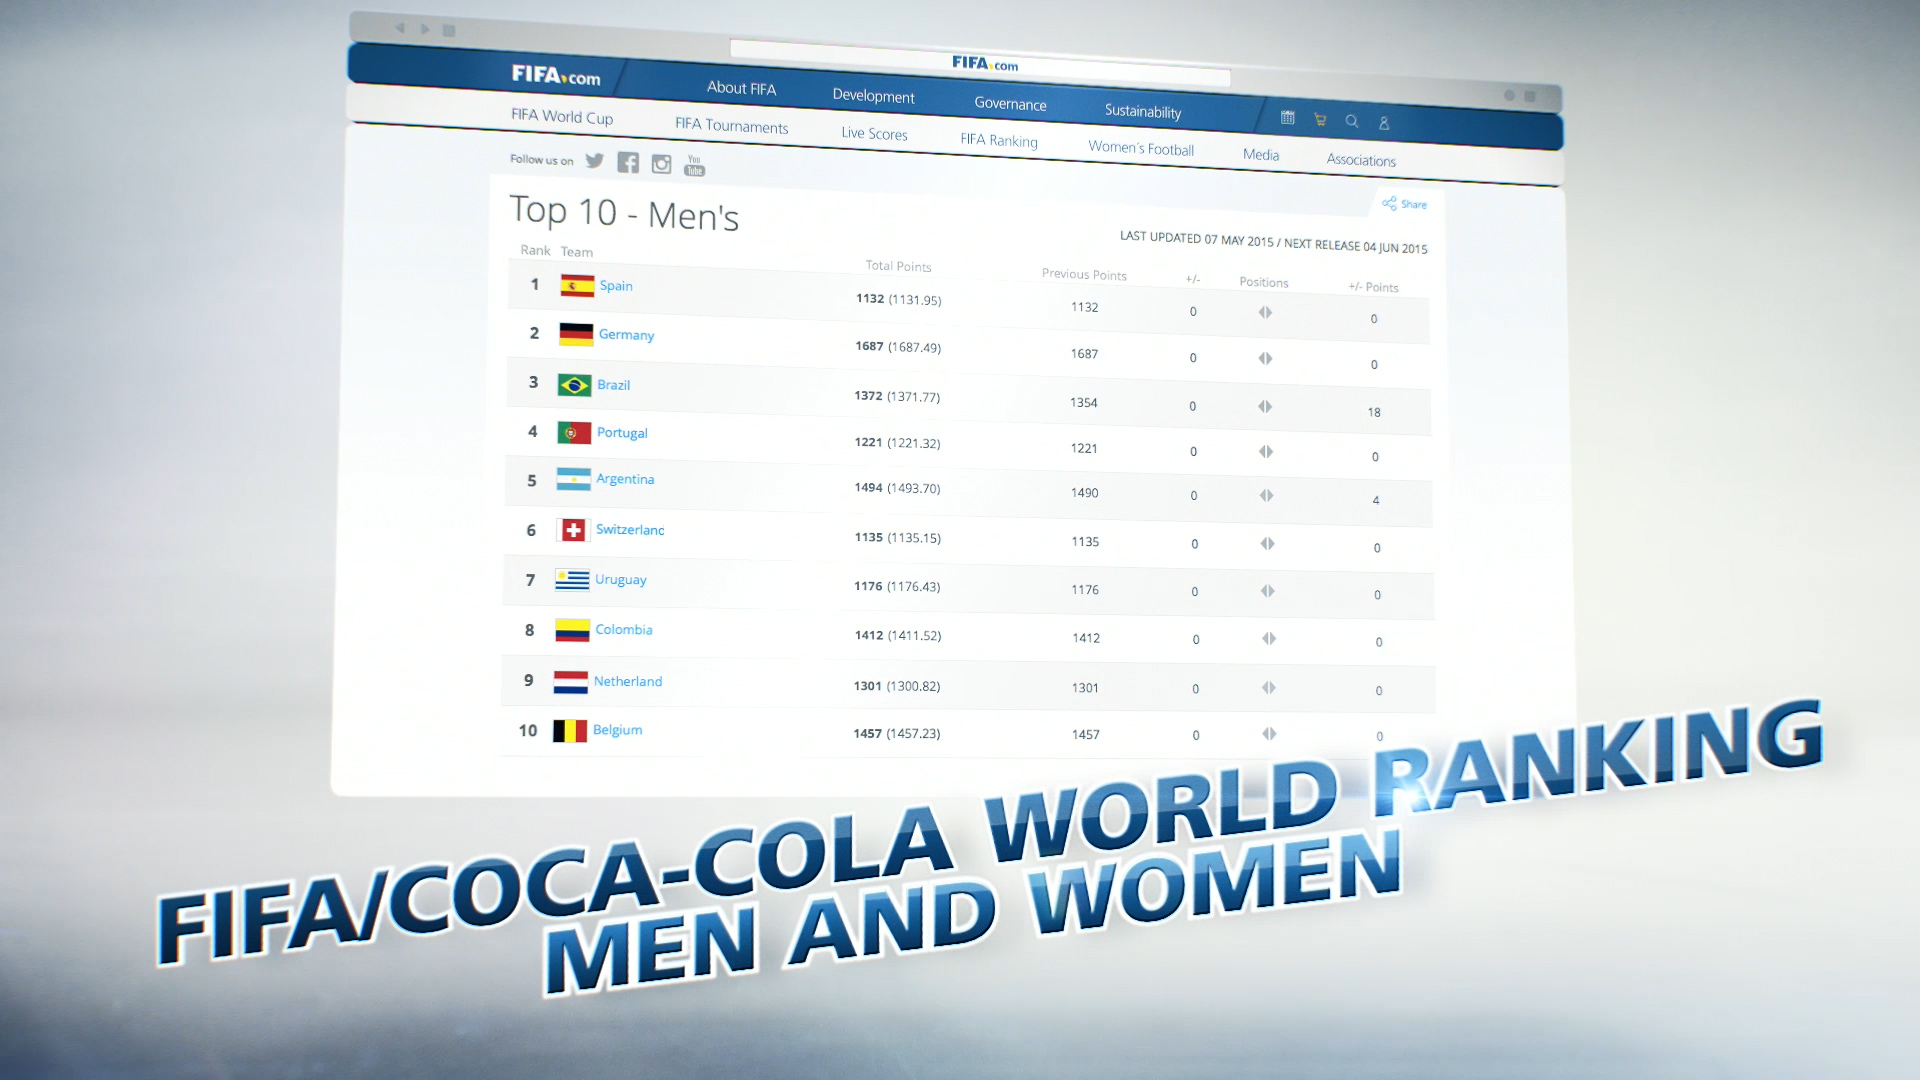This screenshot has width=1920, height=1080.
Task: Select the Women's Football tab
Action: (1140, 148)
